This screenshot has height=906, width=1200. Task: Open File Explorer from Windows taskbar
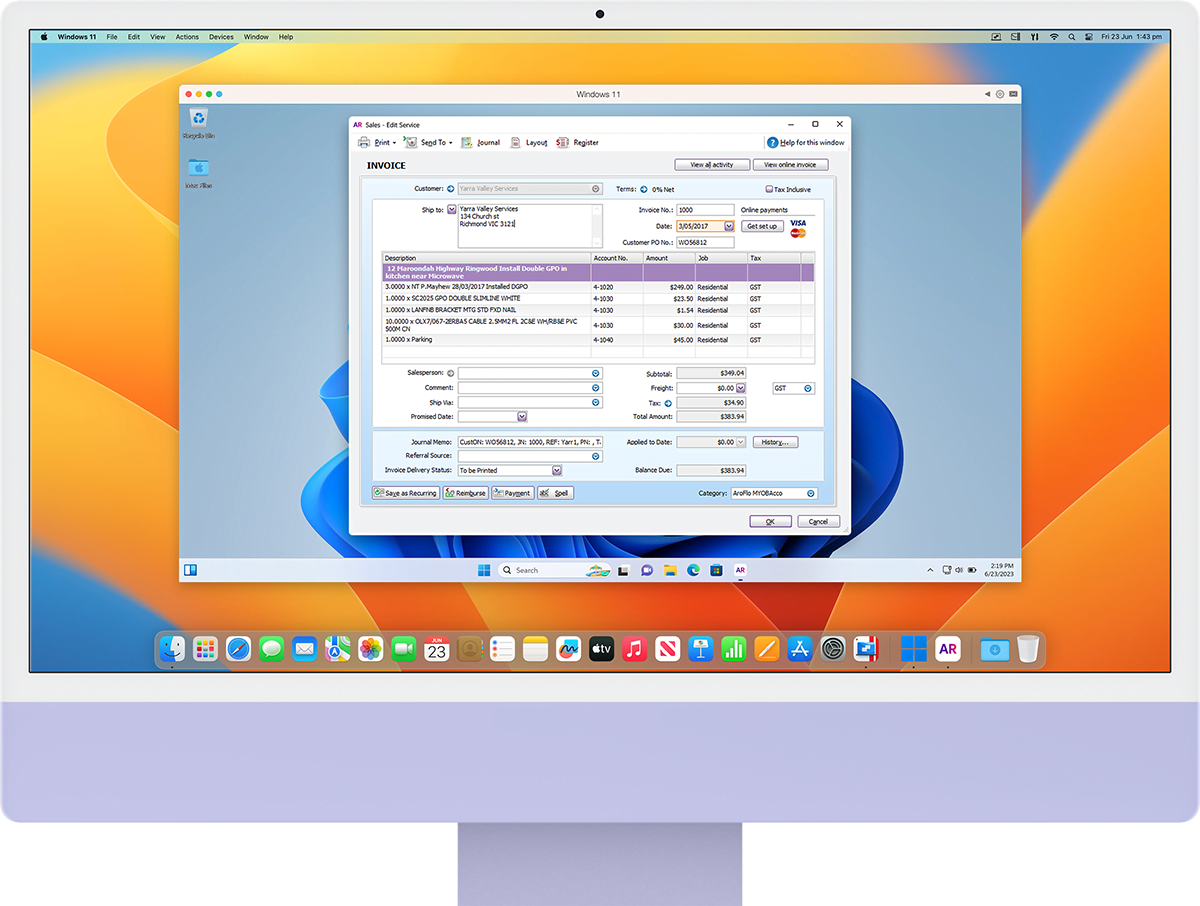tap(670, 570)
